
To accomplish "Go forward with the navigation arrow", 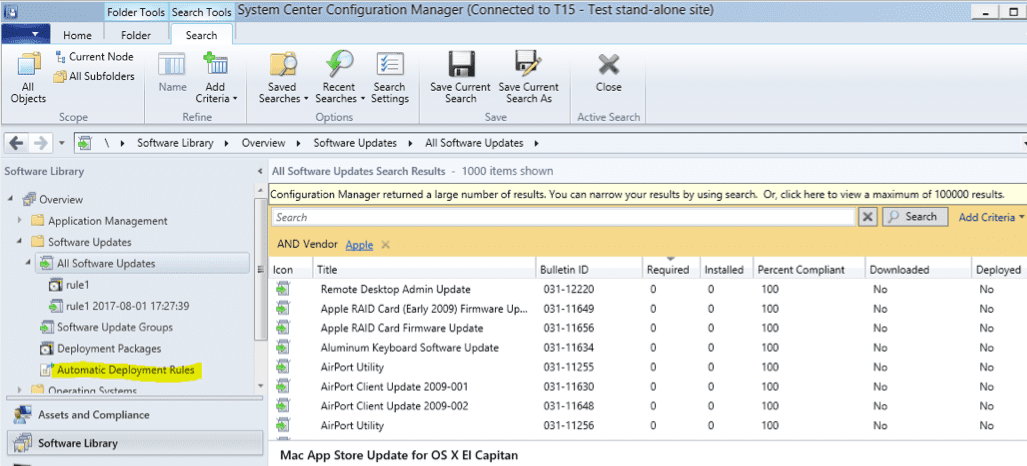I will [x=39, y=143].
